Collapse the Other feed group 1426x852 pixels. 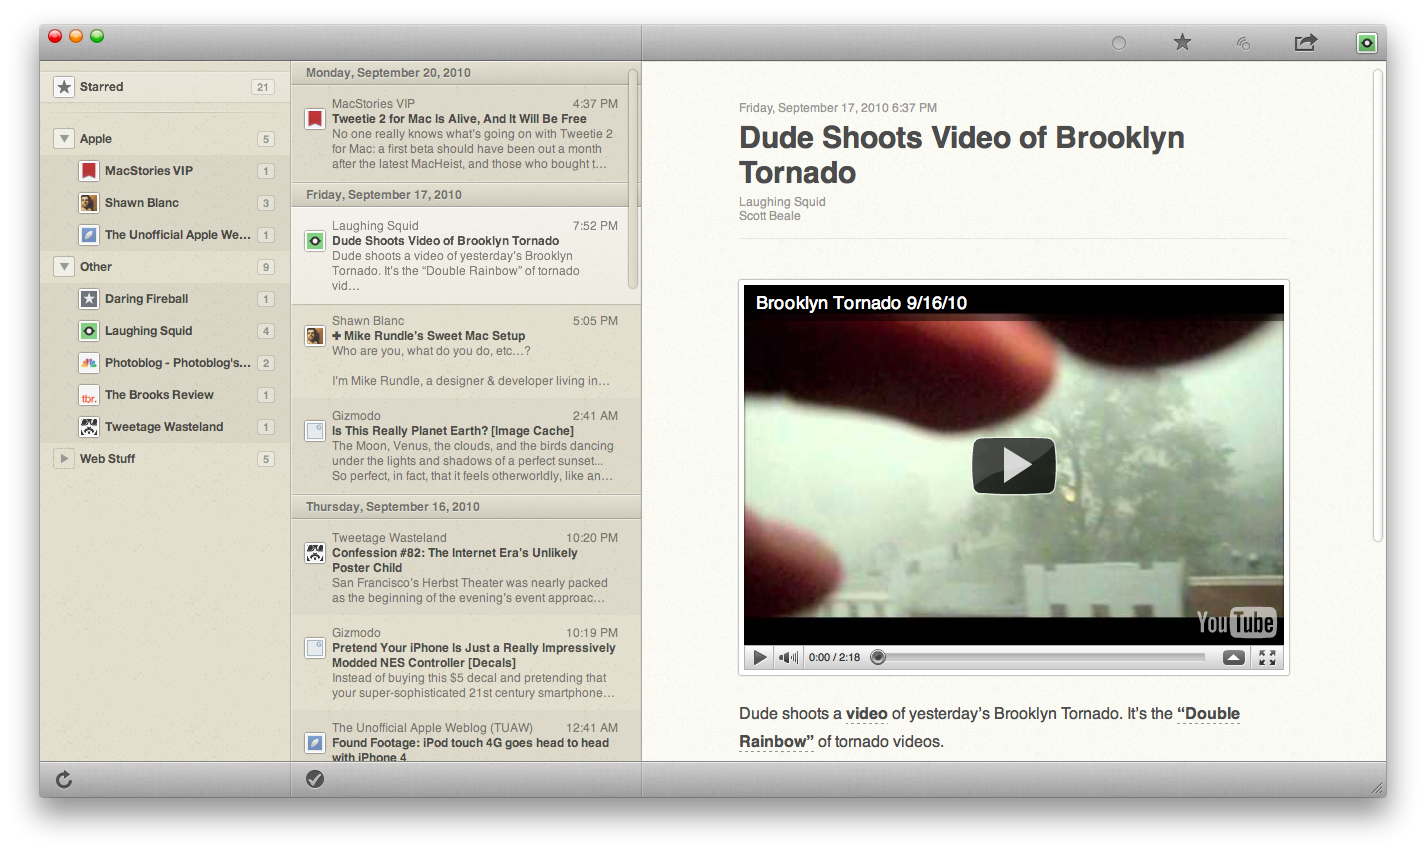pos(63,266)
